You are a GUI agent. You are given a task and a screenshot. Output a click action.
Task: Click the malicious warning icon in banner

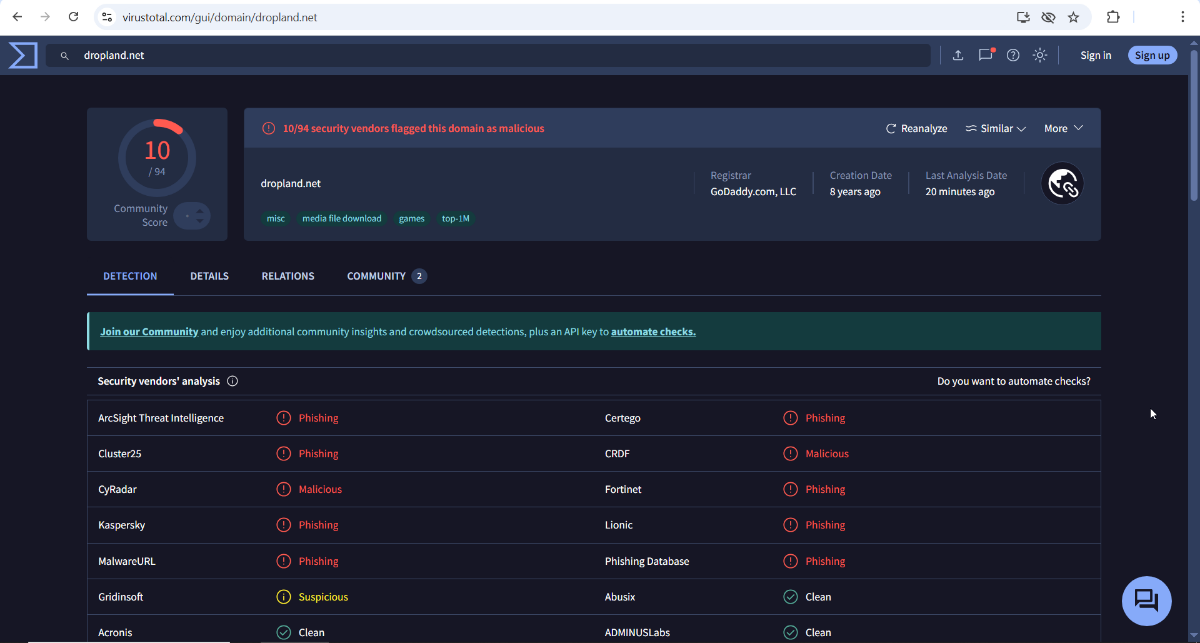pyautogui.click(x=268, y=129)
